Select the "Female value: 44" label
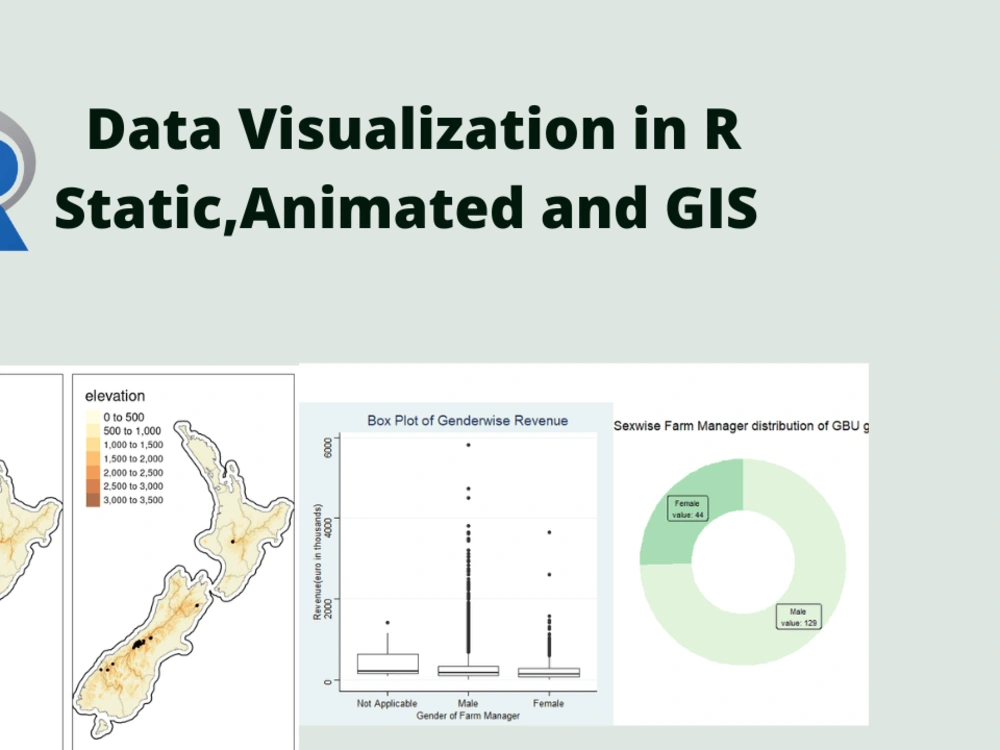Screen dimensions: 1000x750 click(x=688, y=508)
